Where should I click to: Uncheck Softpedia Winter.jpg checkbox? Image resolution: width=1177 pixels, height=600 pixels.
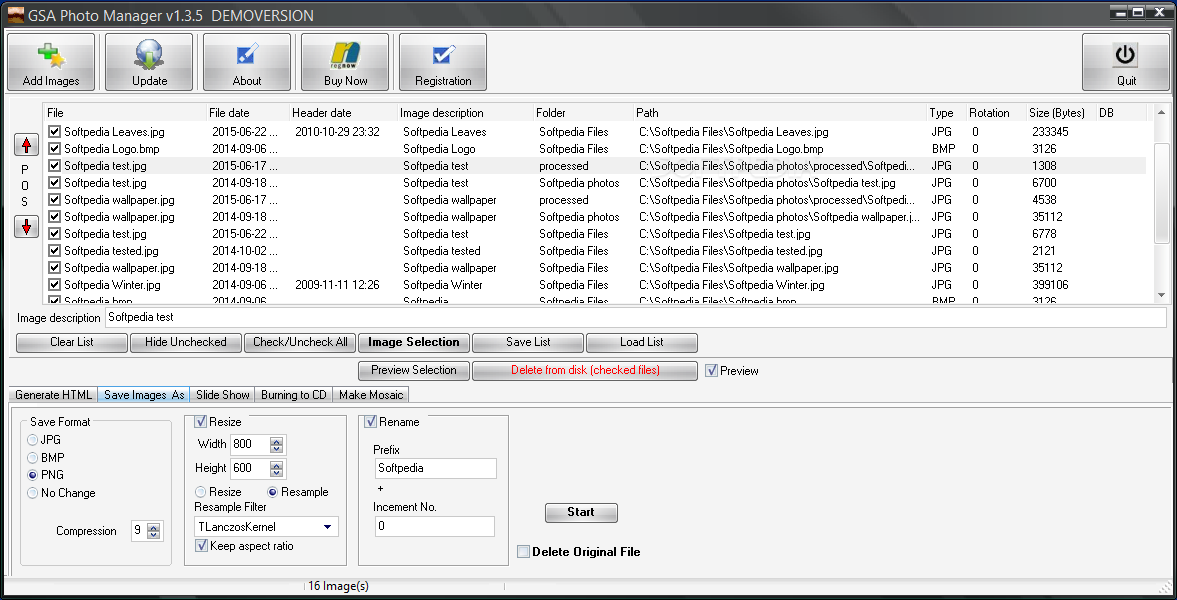[x=54, y=285]
